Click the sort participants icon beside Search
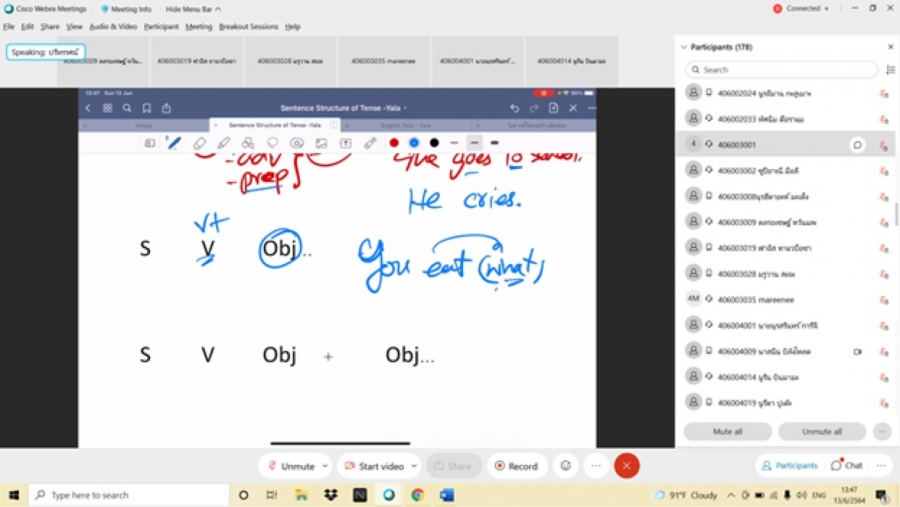The height and width of the screenshot is (507, 900). (890, 70)
